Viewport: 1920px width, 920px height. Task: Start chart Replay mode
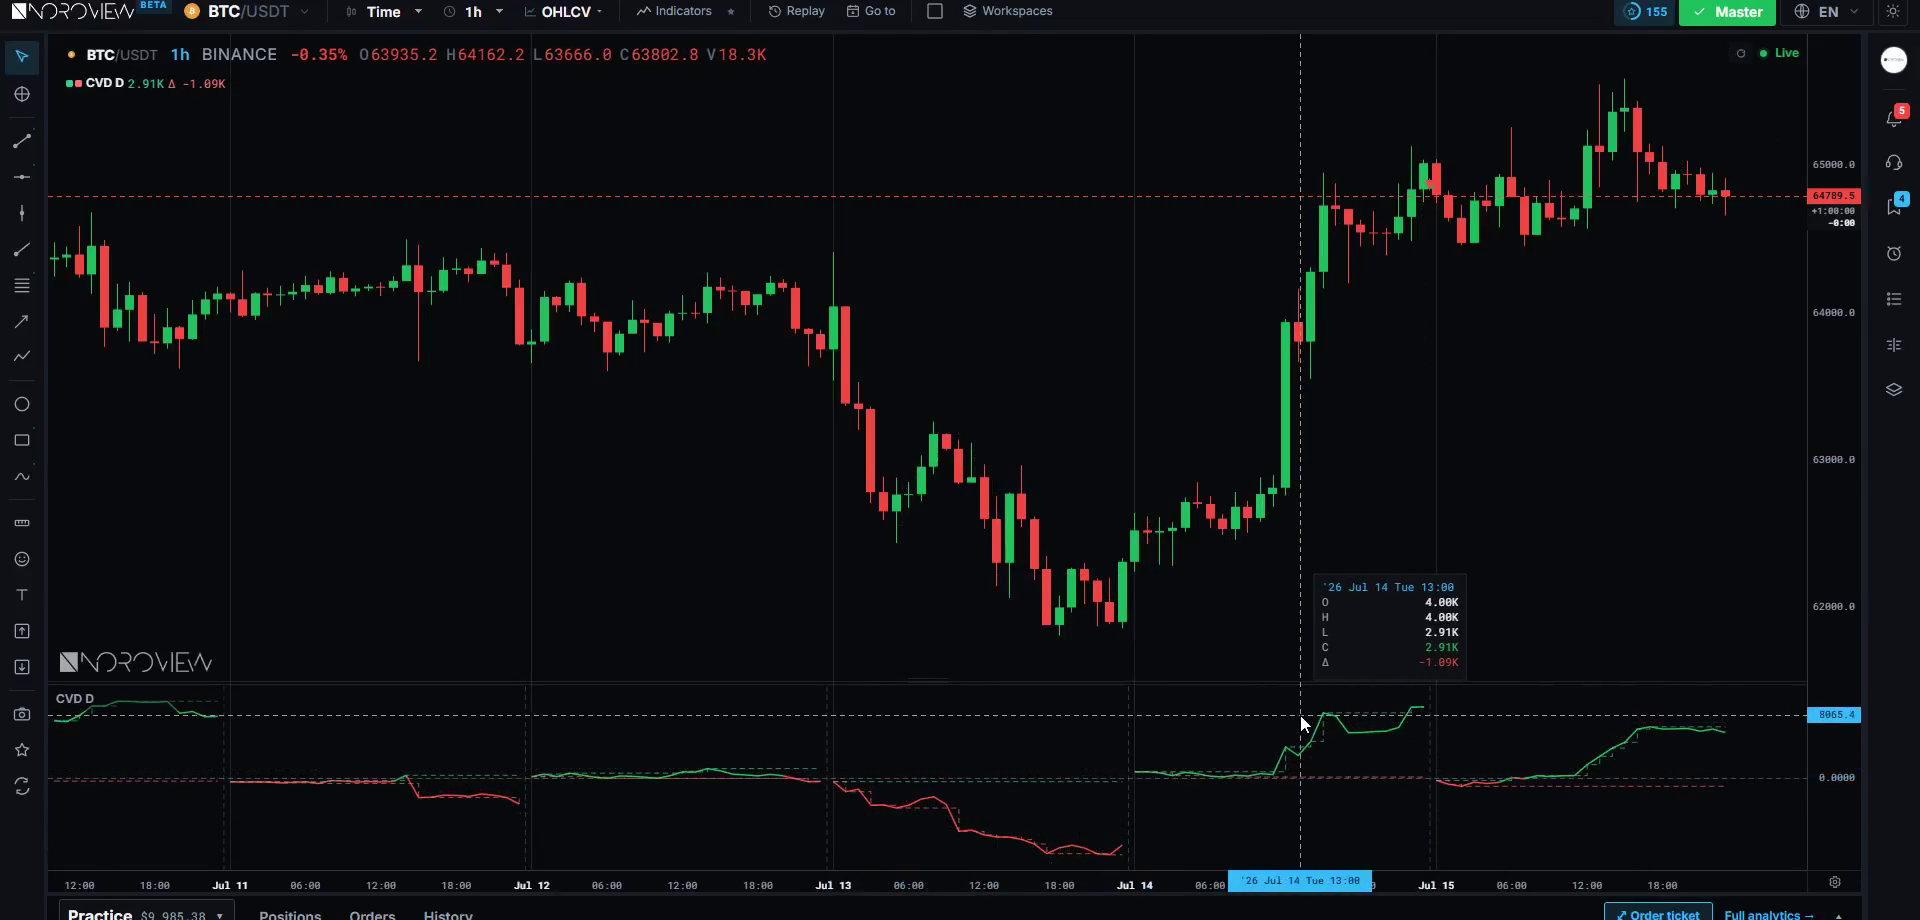click(x=796, y=11)
